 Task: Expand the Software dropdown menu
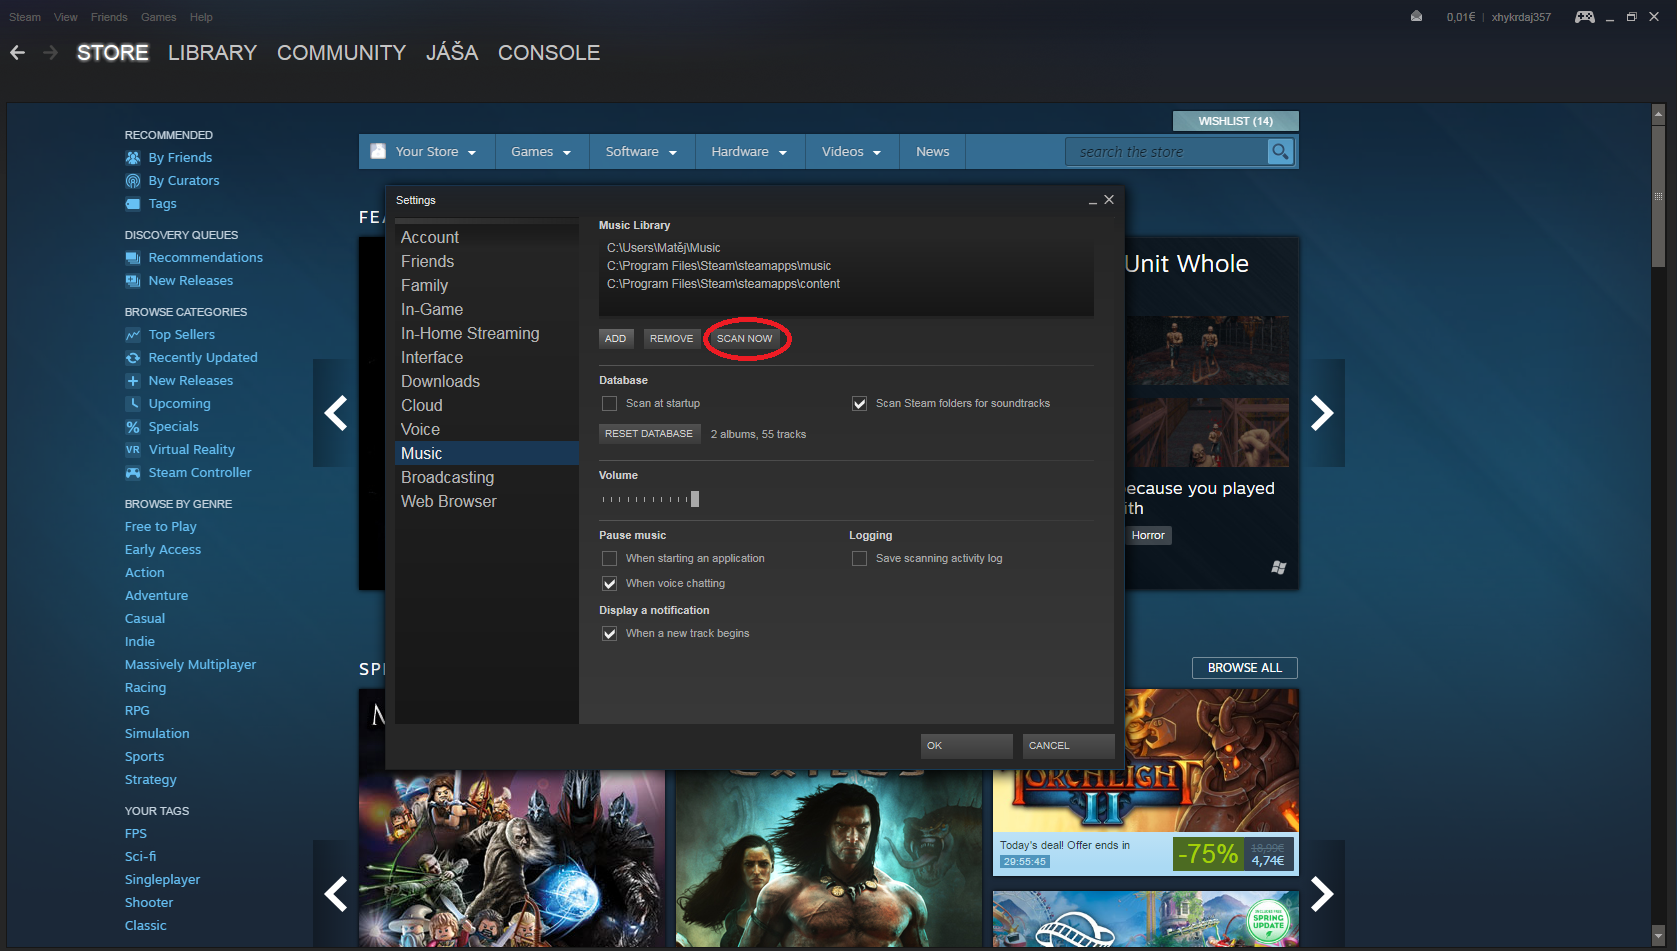point(641,152)
